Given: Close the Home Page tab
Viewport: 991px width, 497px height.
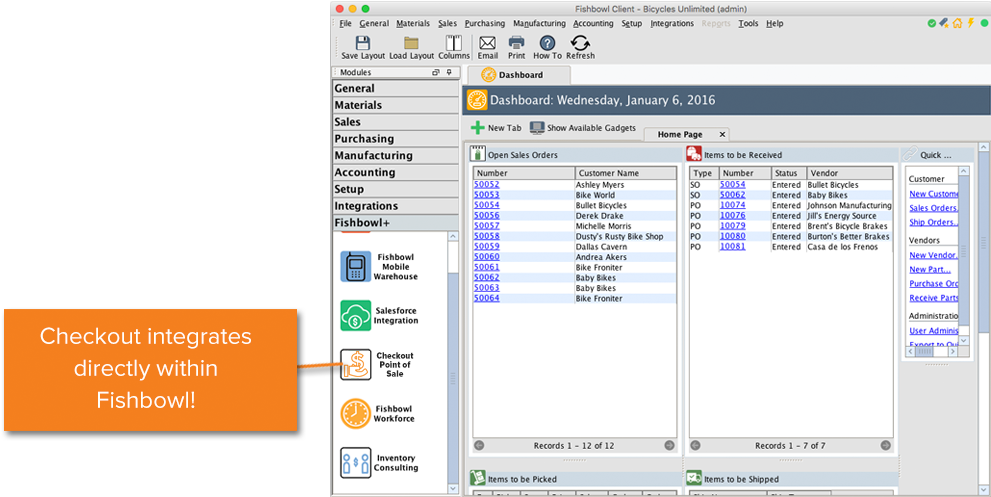Looking at the screenshot, I should point(722,134).
